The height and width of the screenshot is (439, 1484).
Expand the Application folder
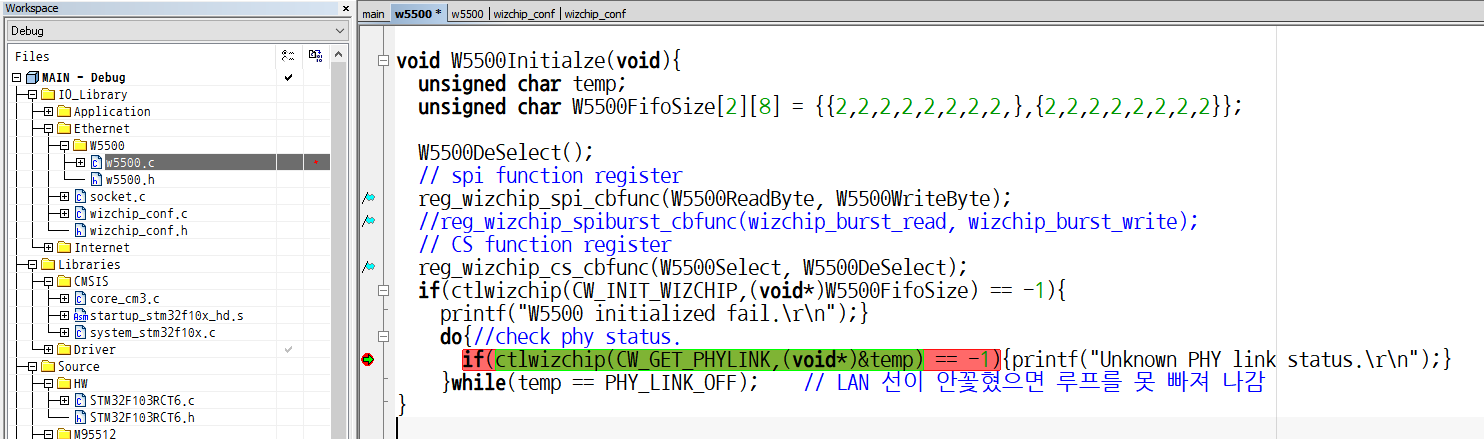pyautogui.click(x=48, y=111)
